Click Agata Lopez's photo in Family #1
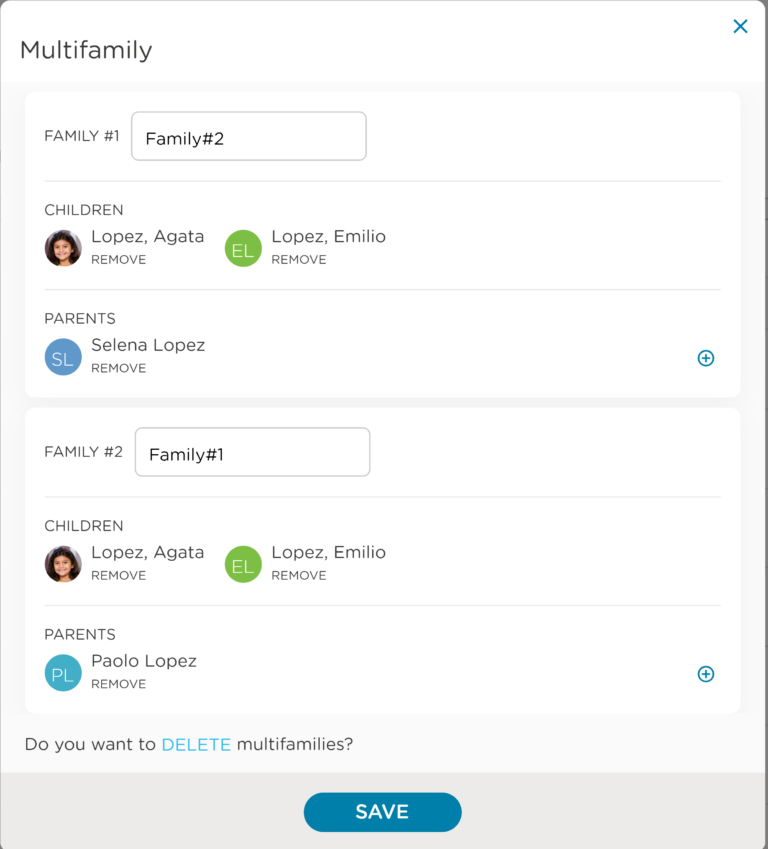Image resolution: width=768 pixels, height=849 pixels. tap(63, 248)
